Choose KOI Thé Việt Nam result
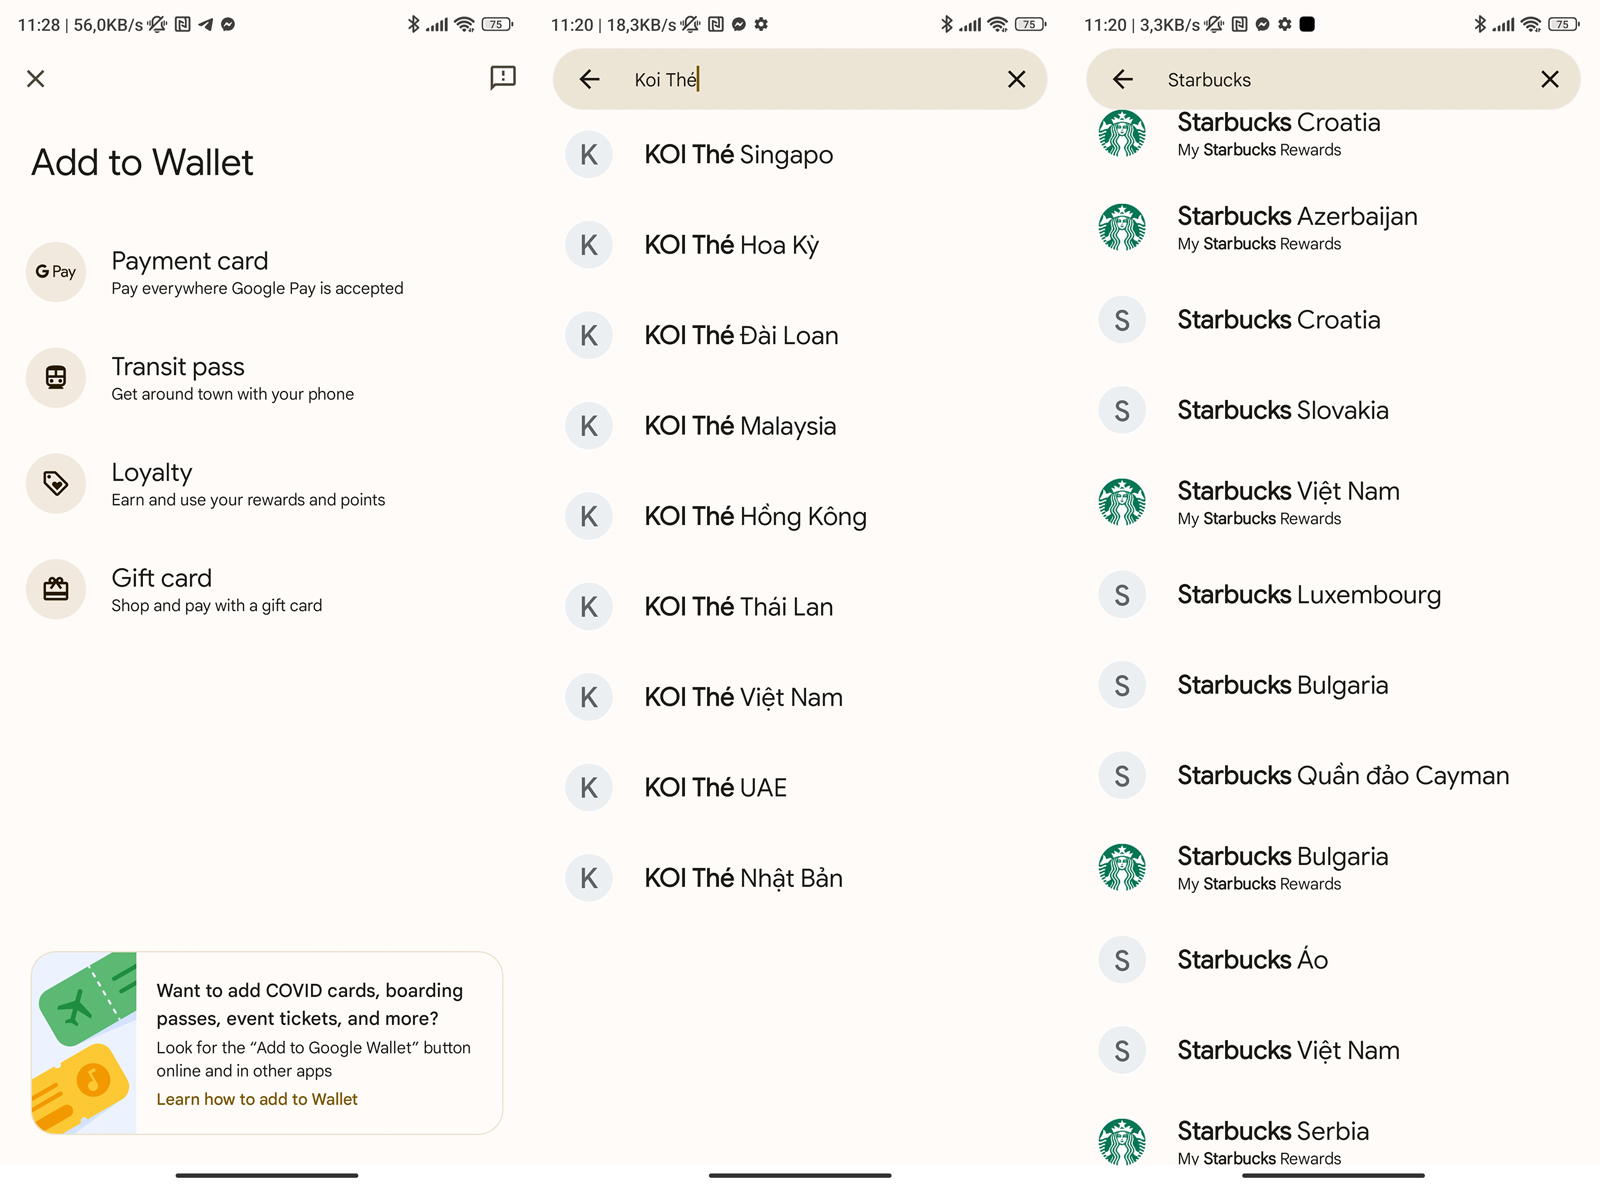Screen dimensions: 1600x1185 click(x=800, y=697)
